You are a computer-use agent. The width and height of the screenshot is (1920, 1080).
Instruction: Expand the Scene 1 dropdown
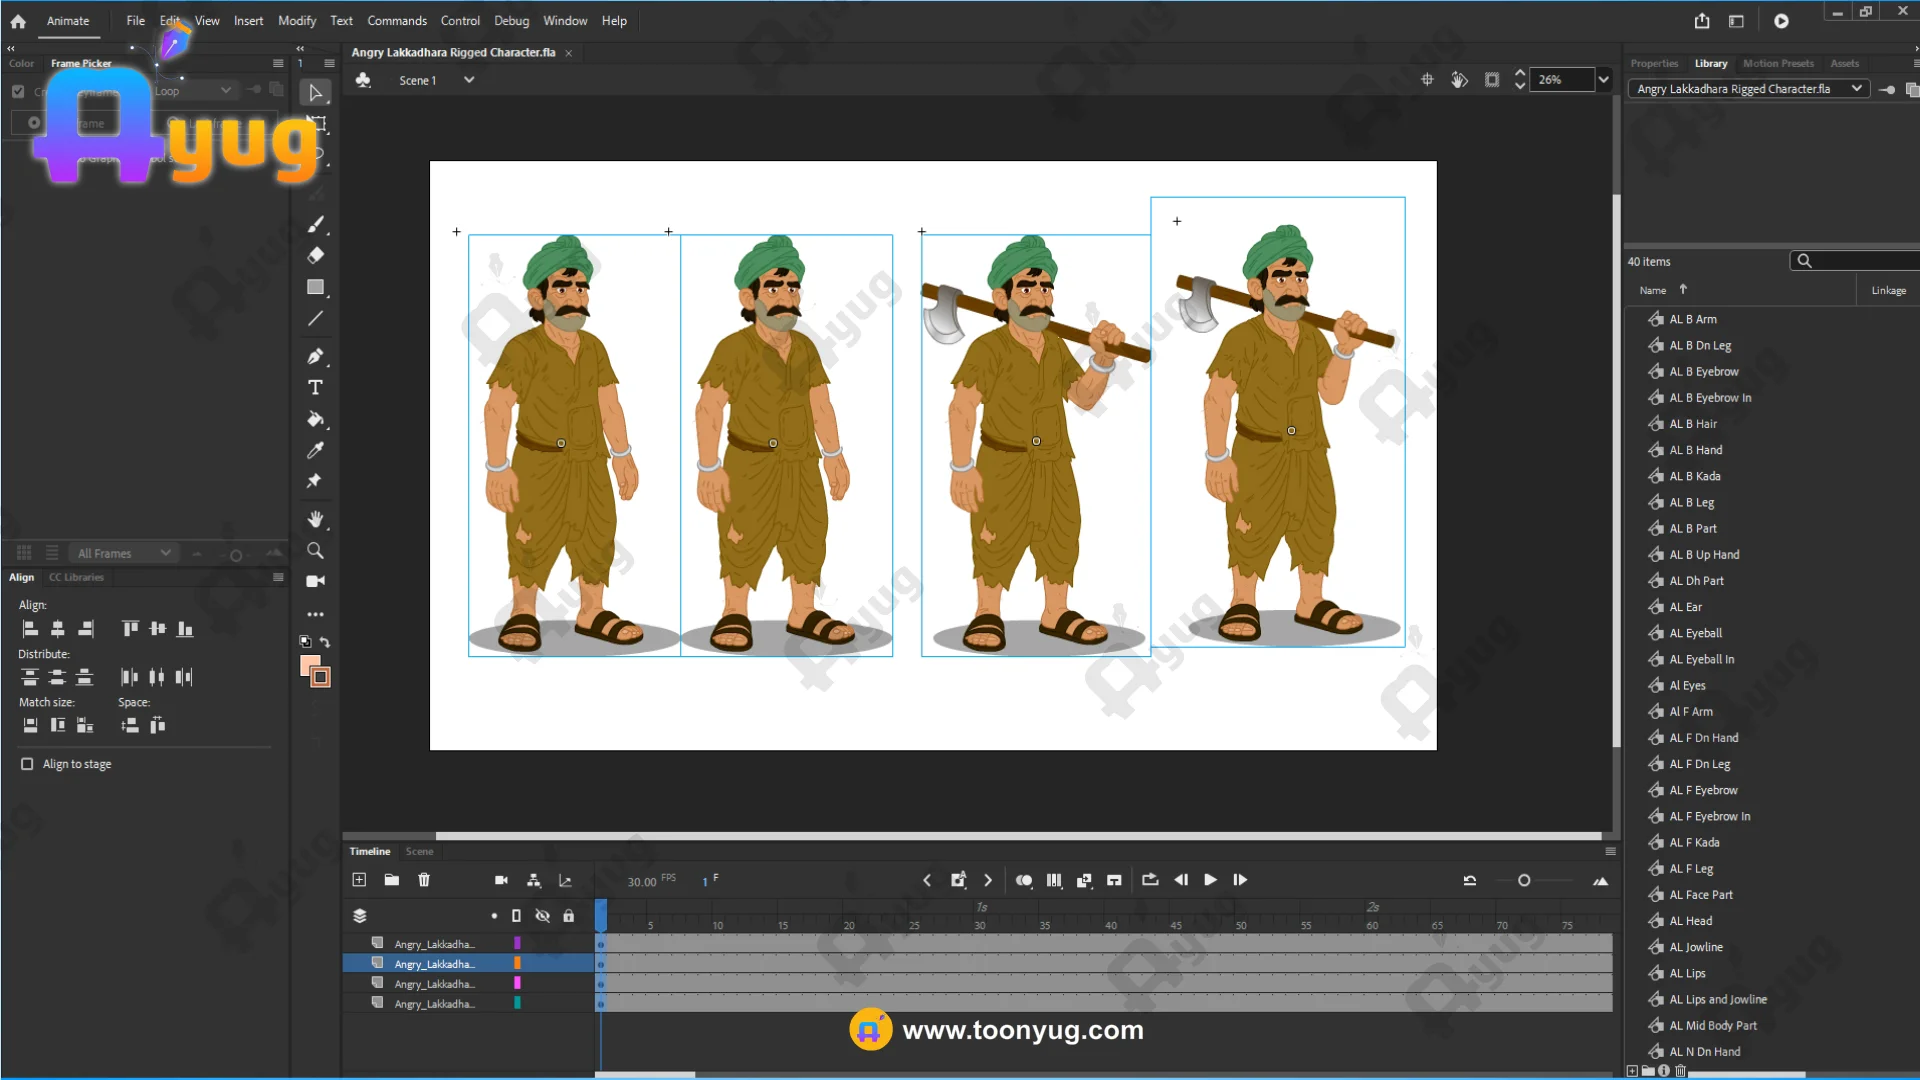tap(469, 80)
